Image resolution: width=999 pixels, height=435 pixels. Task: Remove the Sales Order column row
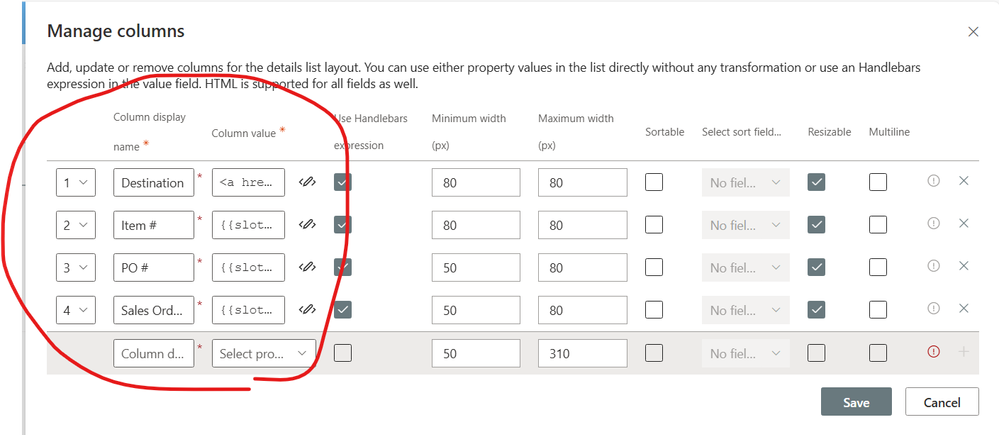[963, 308]
